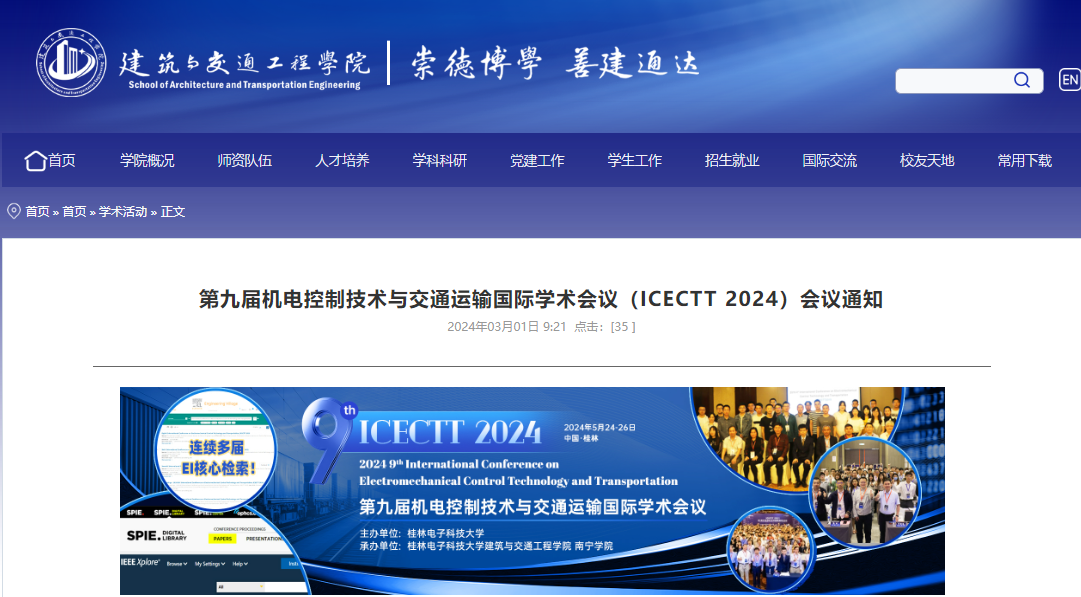
Task: Go to 学术活动 in the breadcrumb
Action: (123, 212)
